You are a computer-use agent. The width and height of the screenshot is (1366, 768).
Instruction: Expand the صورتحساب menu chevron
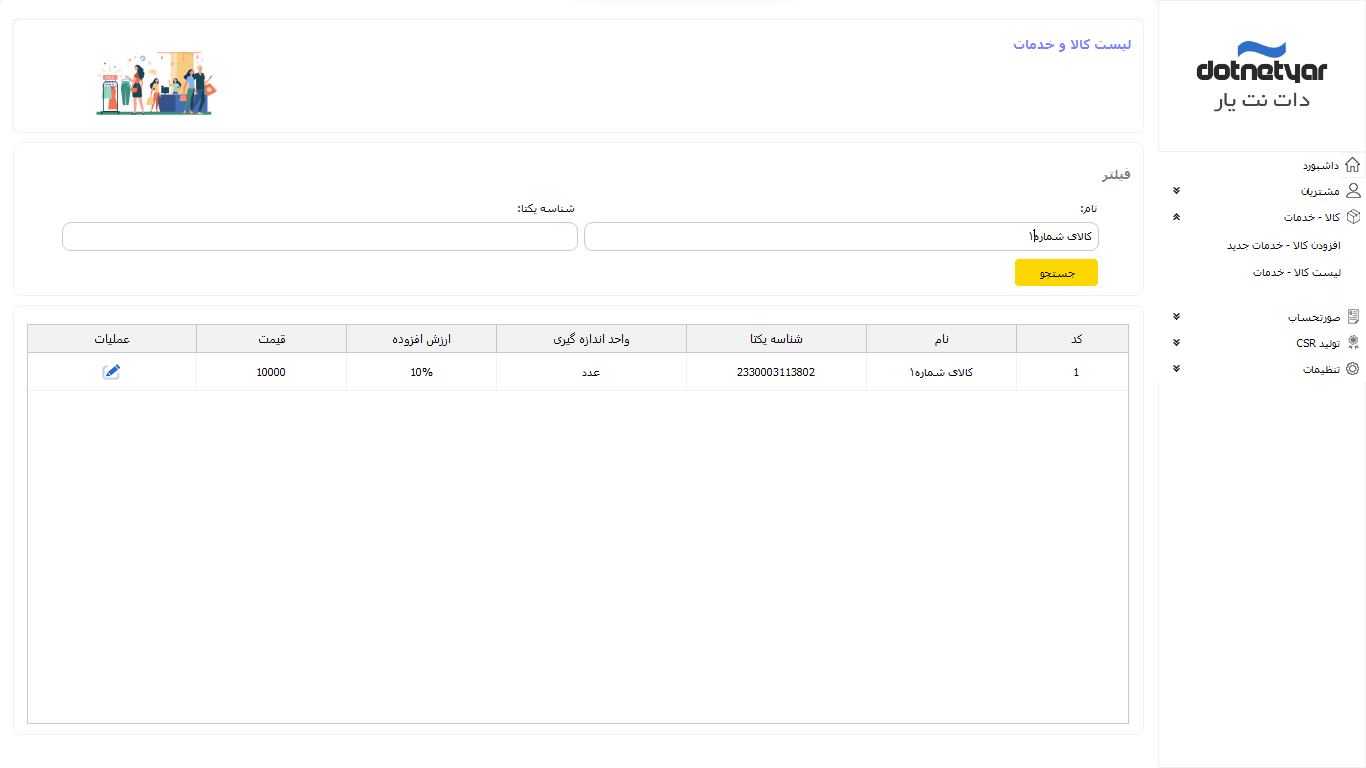[x=1176, y=317]
